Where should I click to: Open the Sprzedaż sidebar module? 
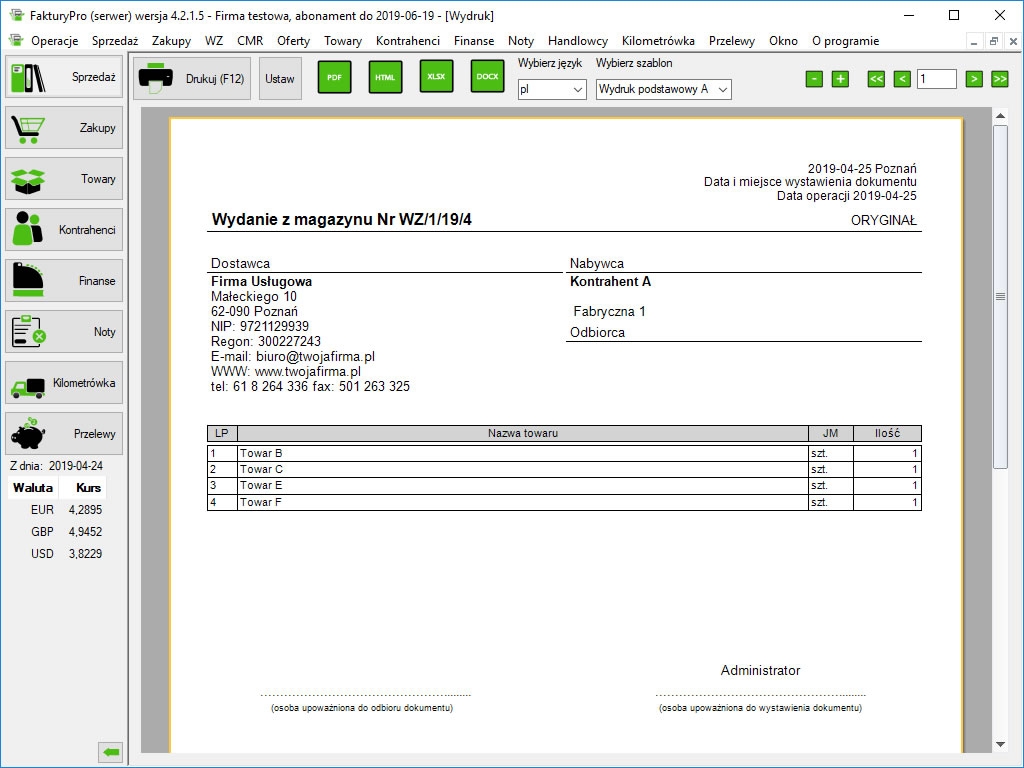(x=64, y=77)
